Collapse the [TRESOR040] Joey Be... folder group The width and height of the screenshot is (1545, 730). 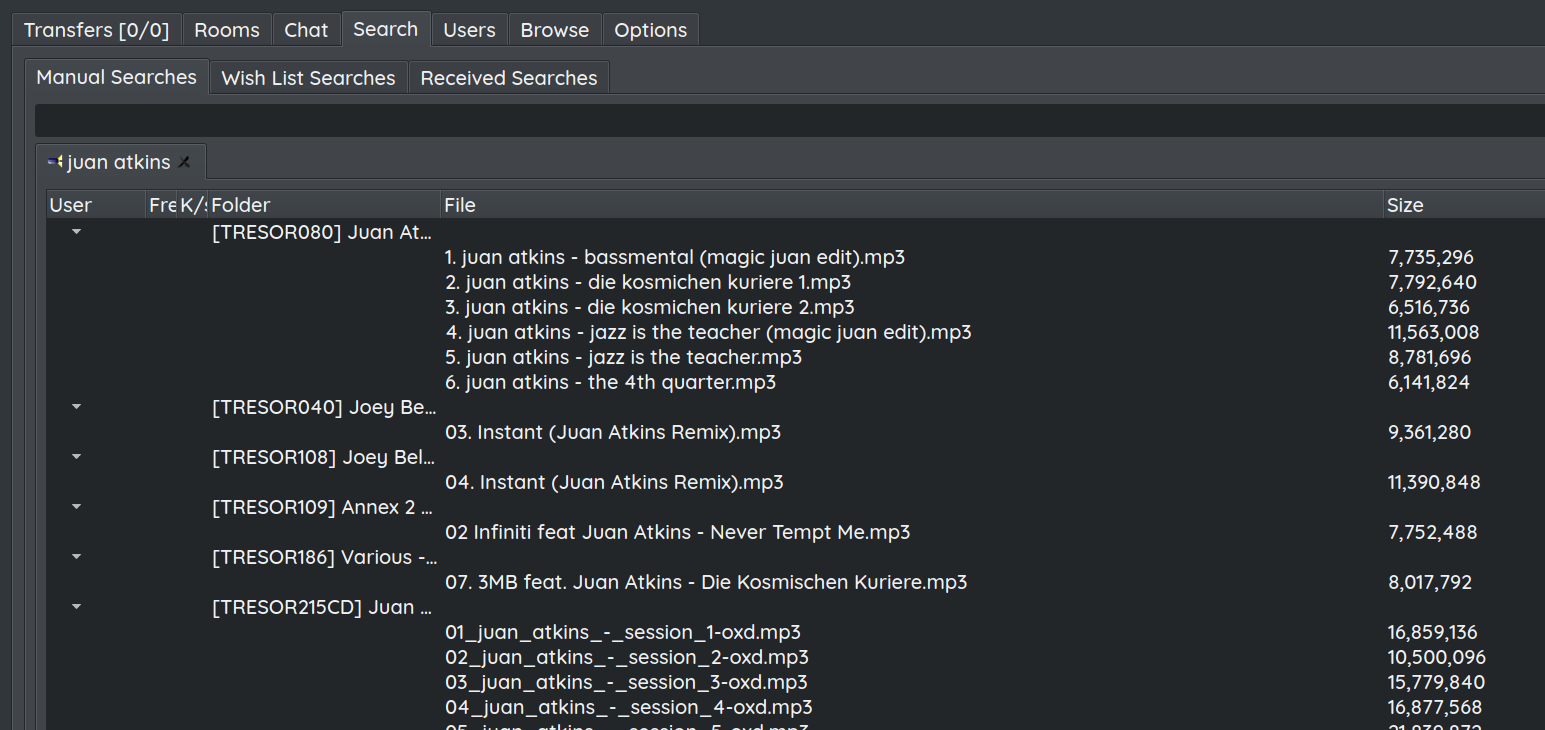tap(77, 406)
